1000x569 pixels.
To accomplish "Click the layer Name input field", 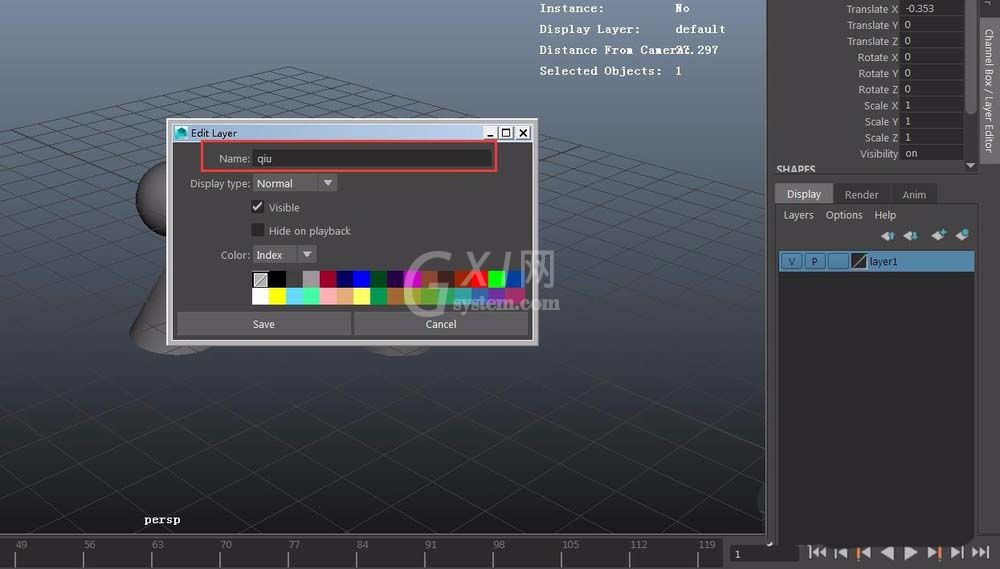I will click(372, 158).
